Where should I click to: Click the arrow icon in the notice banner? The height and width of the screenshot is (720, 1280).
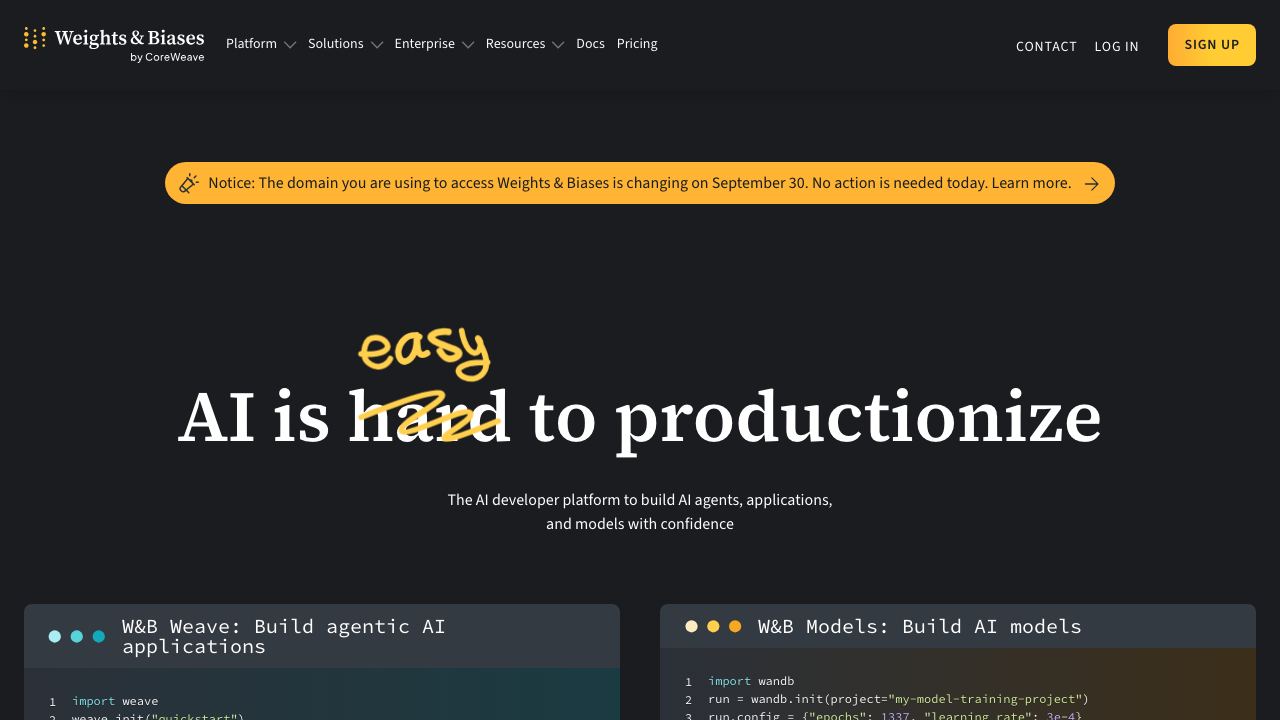click(x=1092, y=184)
